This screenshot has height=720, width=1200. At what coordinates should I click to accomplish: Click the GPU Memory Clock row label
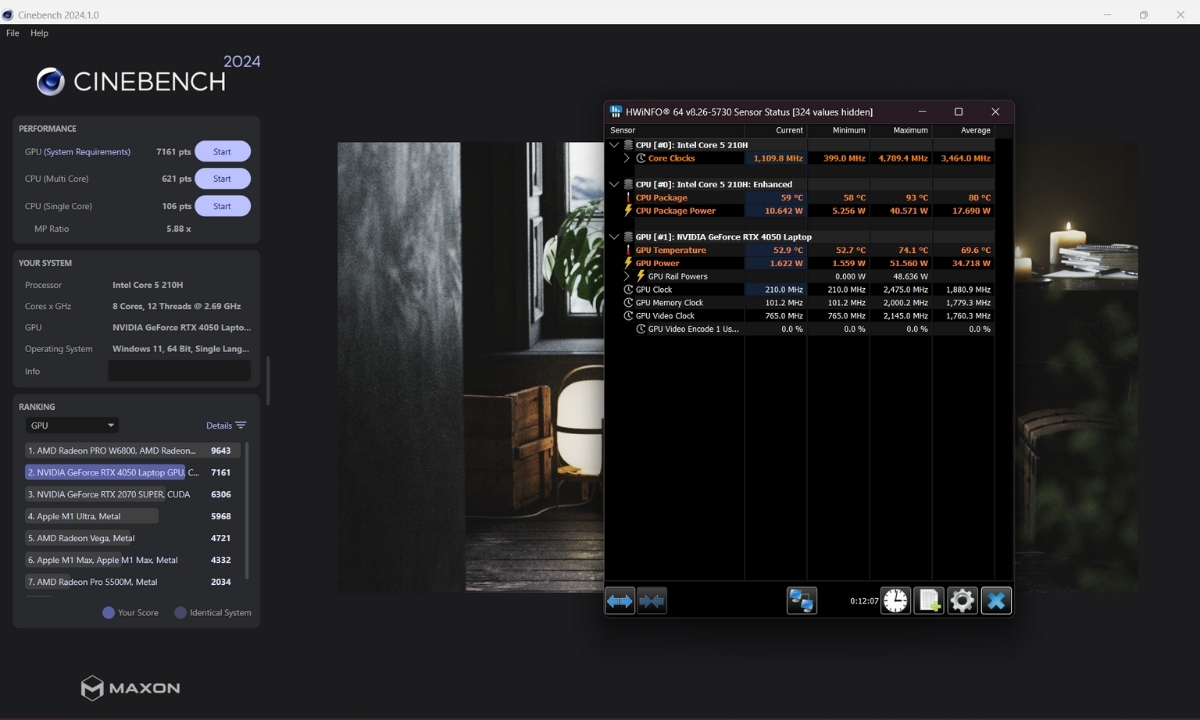pos(669,302)
